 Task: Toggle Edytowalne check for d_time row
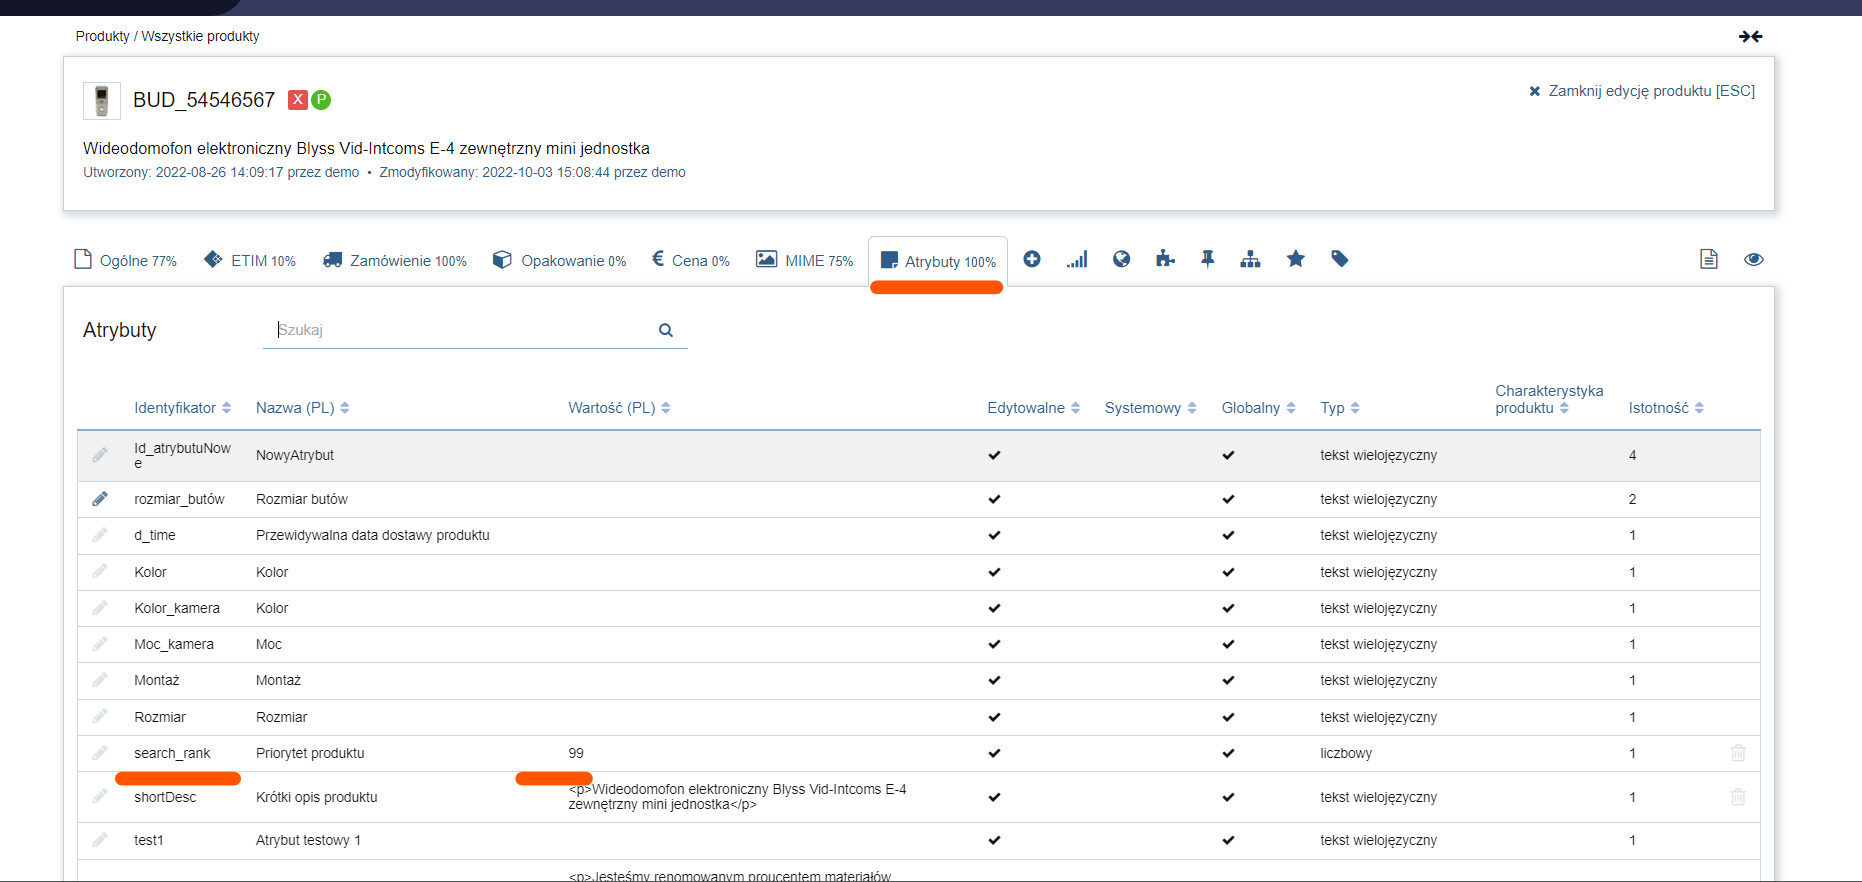[994, 535]
